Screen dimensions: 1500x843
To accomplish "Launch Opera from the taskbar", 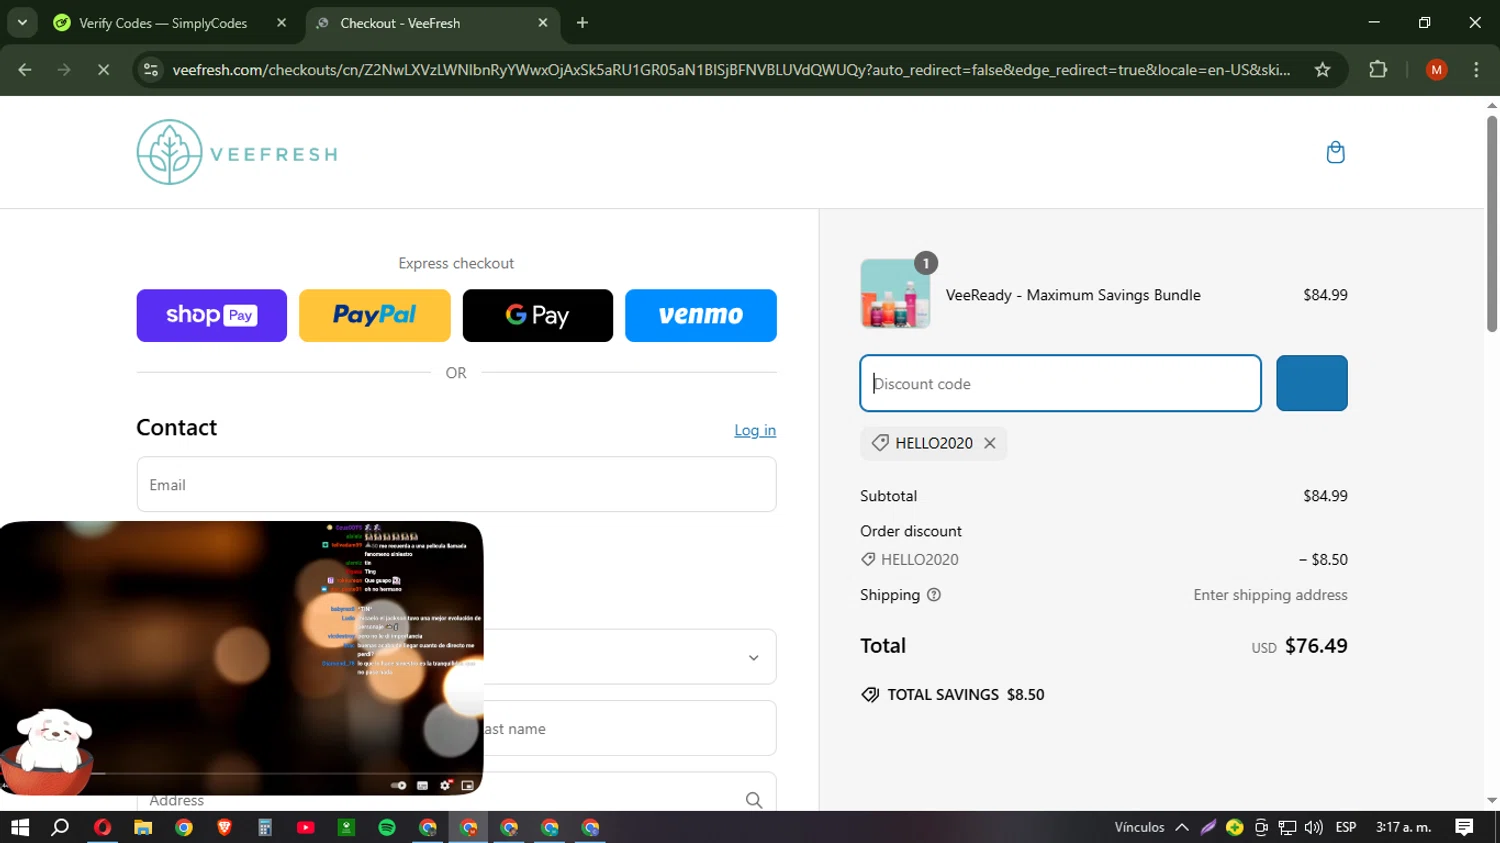I will click(x=102, y=827).
